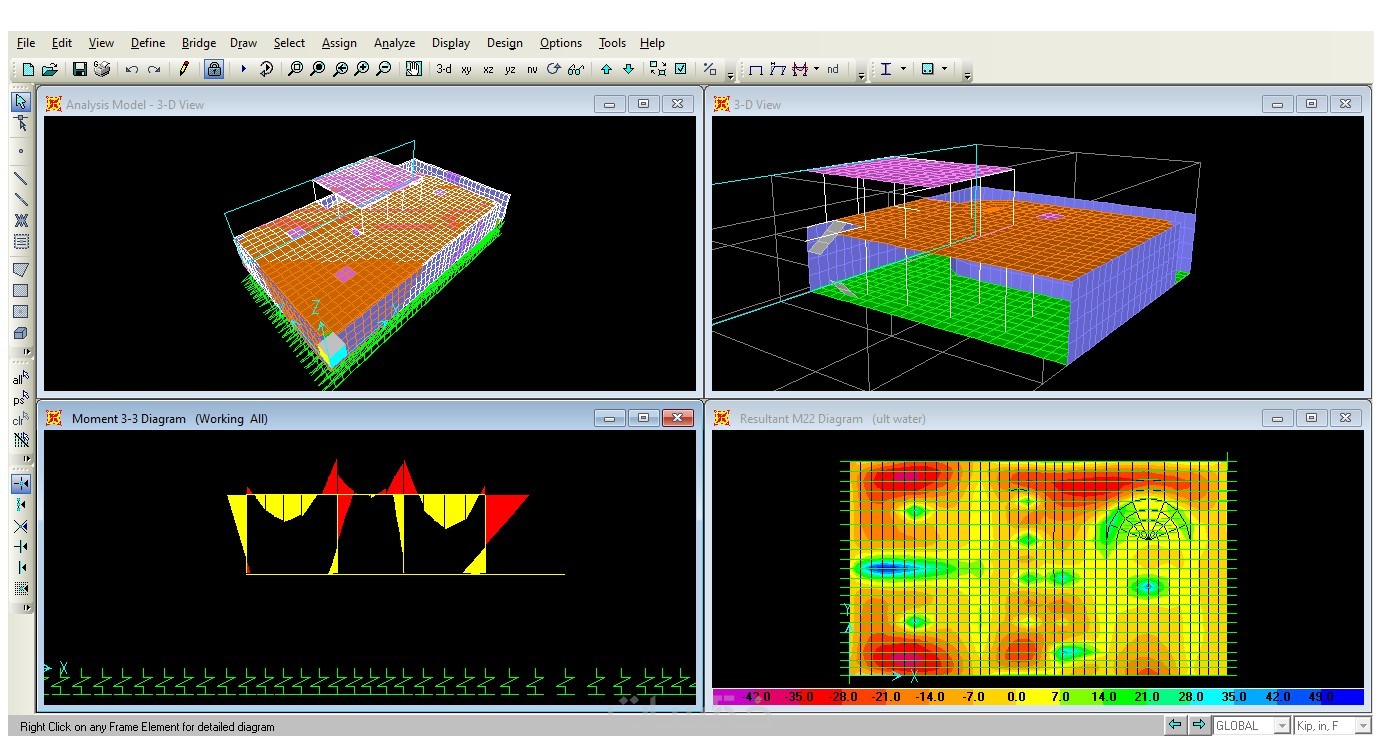
Task: Click the Undo arrow icon
Action: [x=132, y=69]
